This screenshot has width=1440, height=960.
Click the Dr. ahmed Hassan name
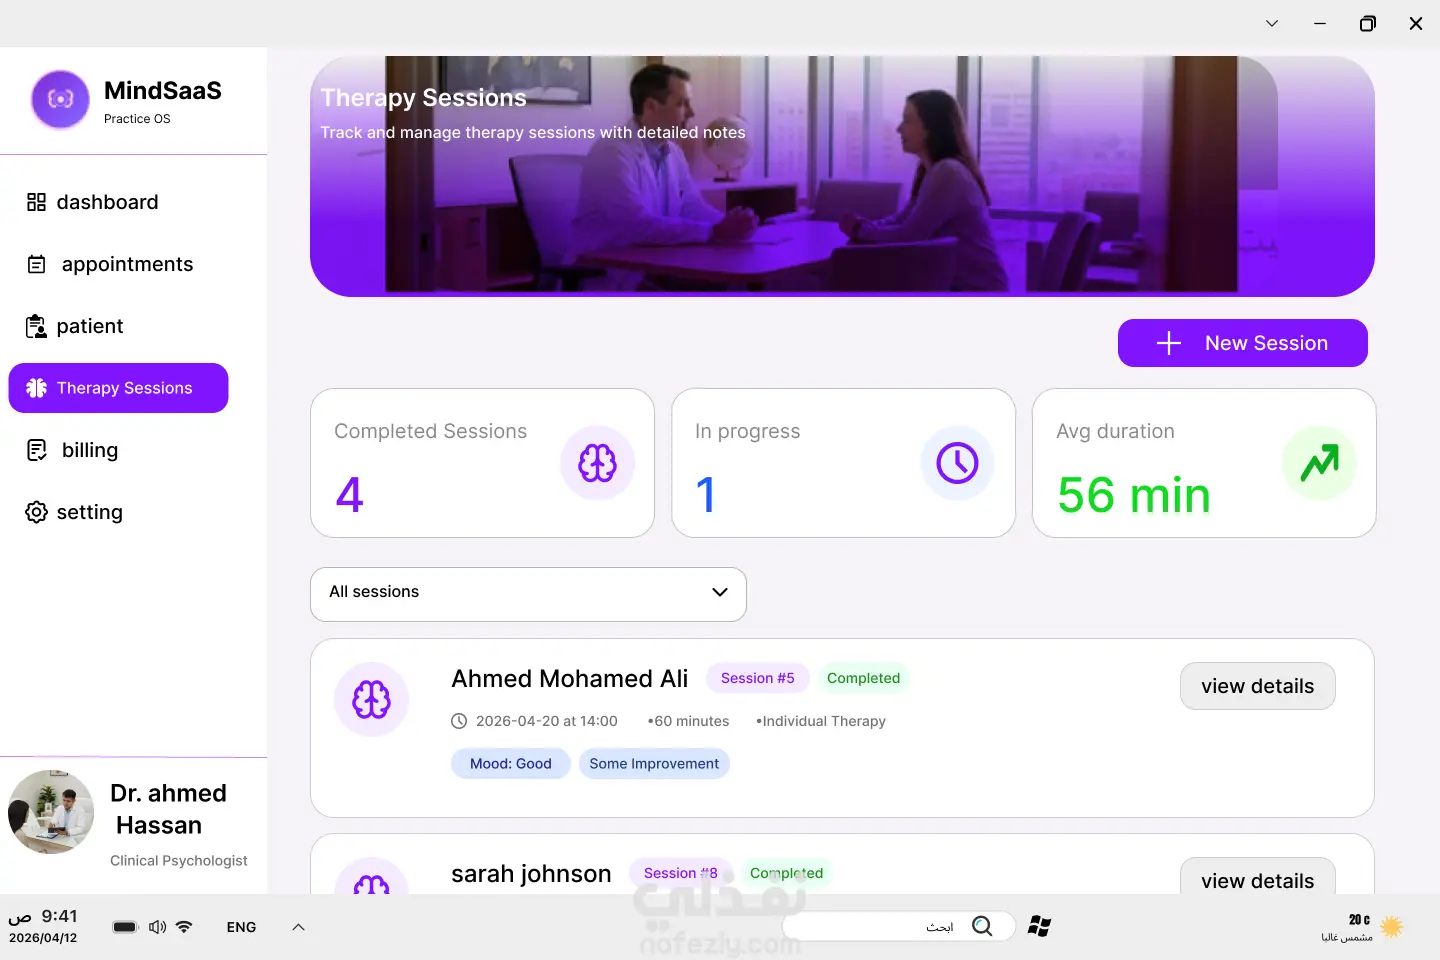point(168,809)
